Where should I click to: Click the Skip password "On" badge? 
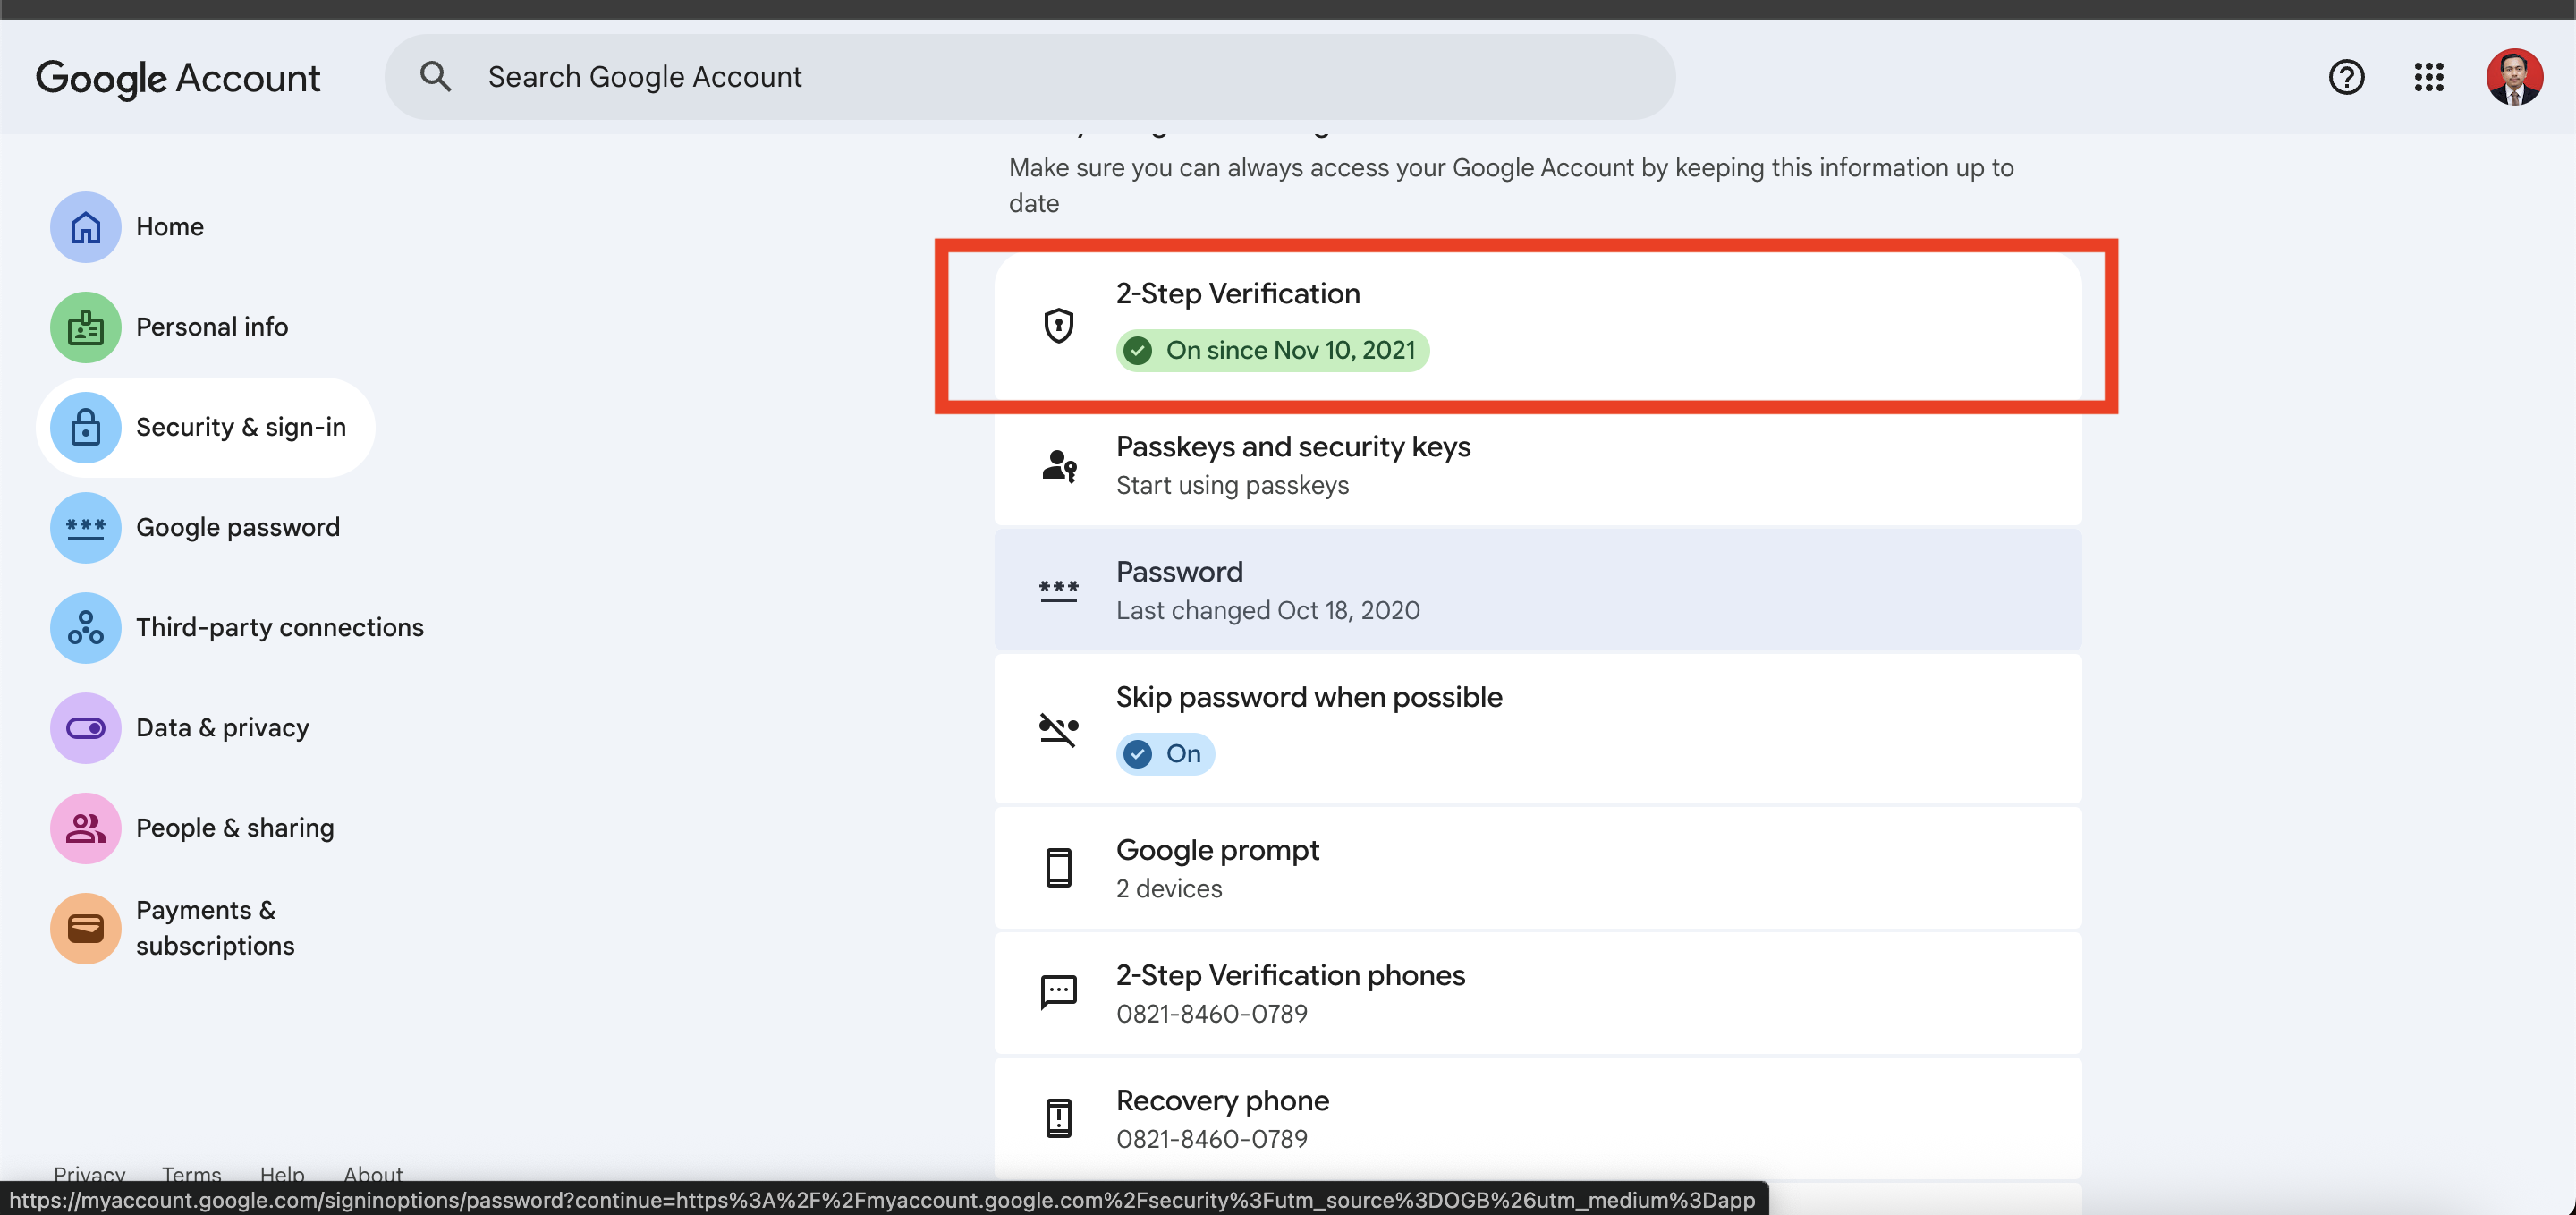pyautogui.click(x=1164, y=754)
